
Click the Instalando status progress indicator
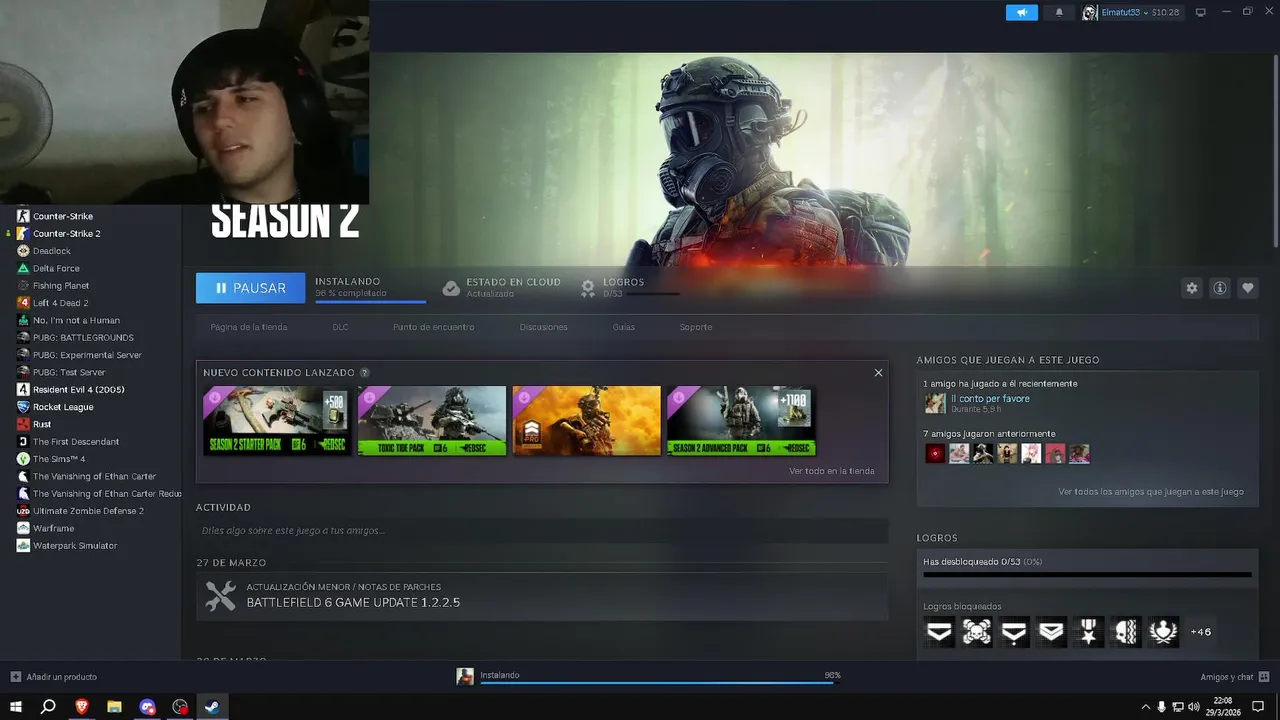(370, 288)
